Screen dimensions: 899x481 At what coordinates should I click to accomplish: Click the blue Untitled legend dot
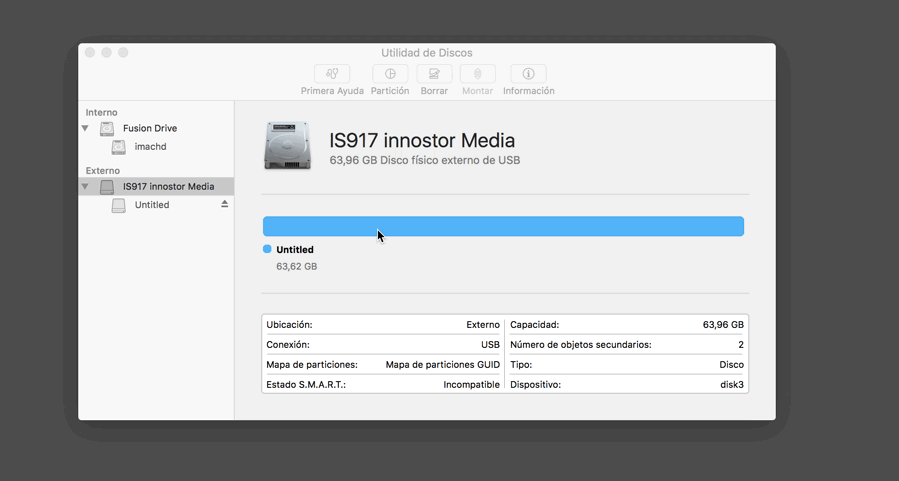267,249
